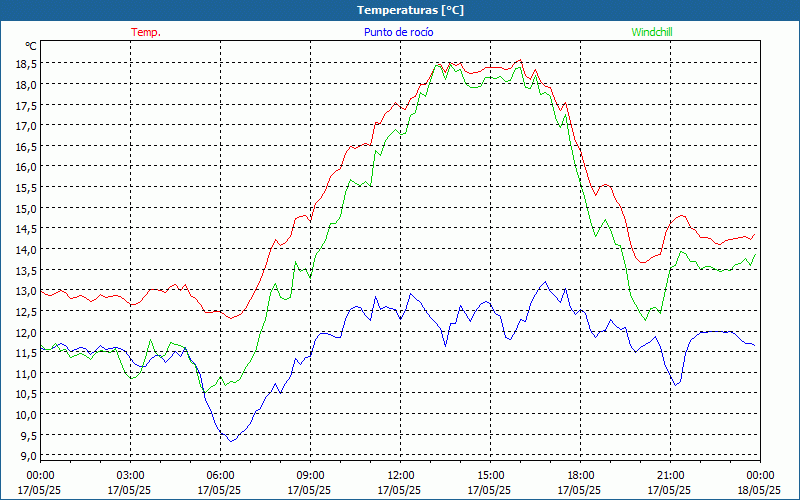Select the 03:00 time axis label
This screenshot has width=800, height=500.
coord(130,475)
